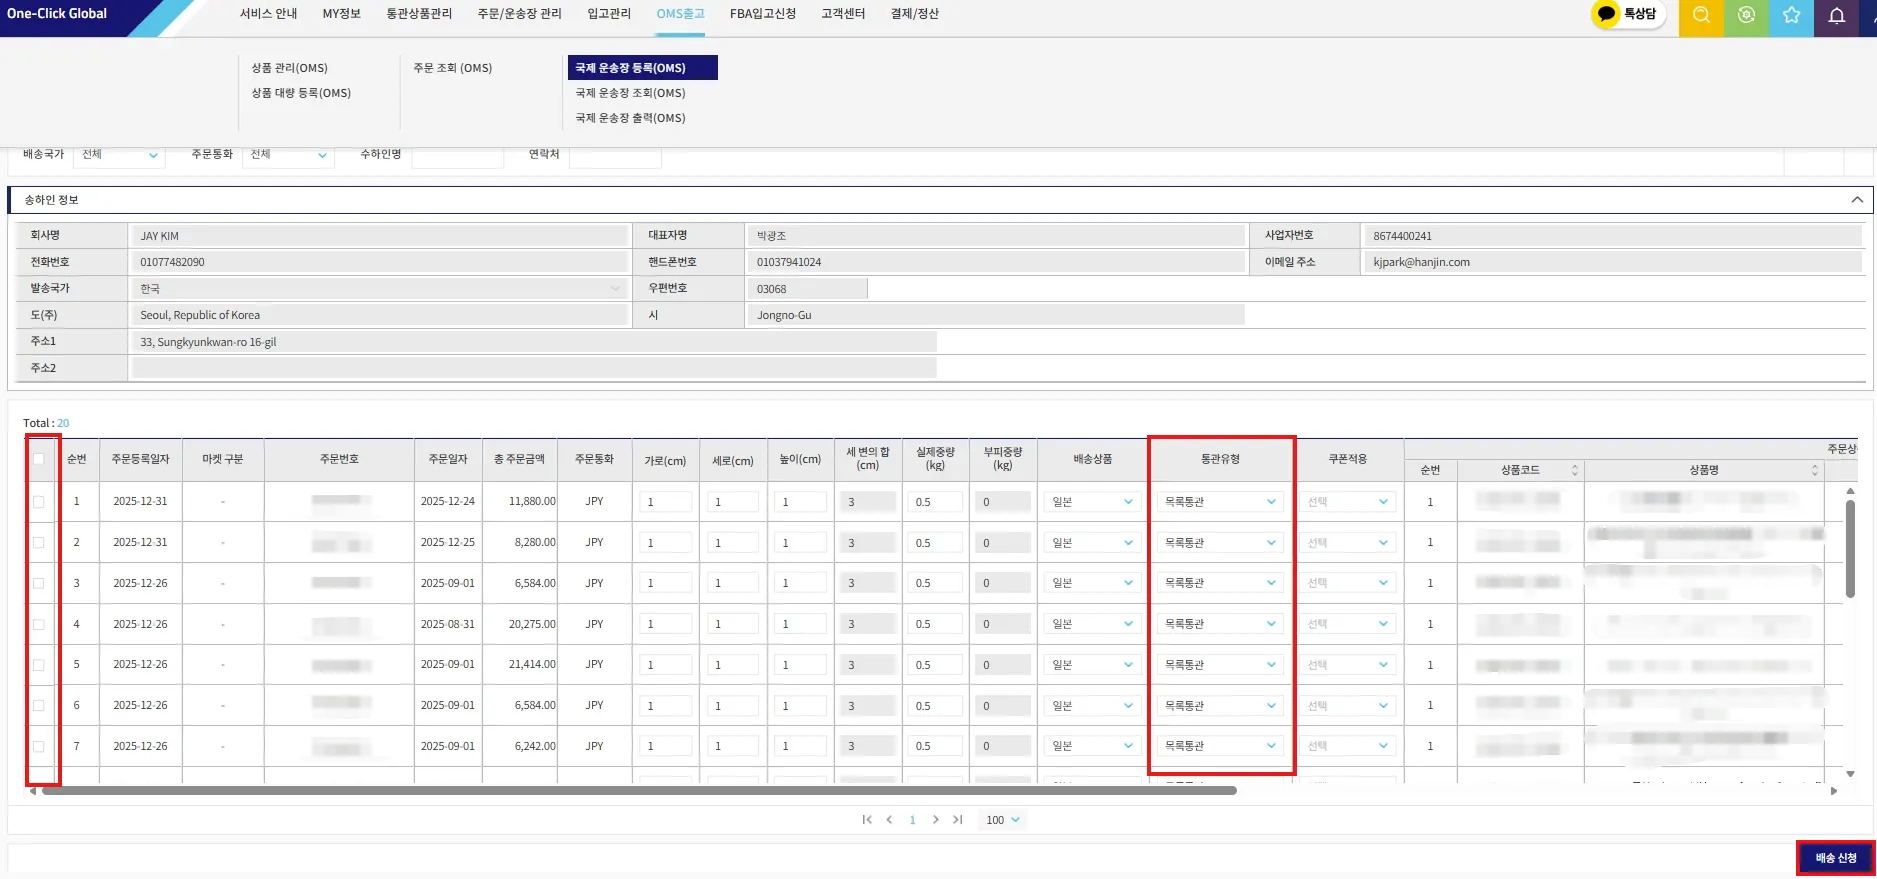Click the 주문번호 column header
This screenshot has width=1877, height=879.
click(339, 459)
